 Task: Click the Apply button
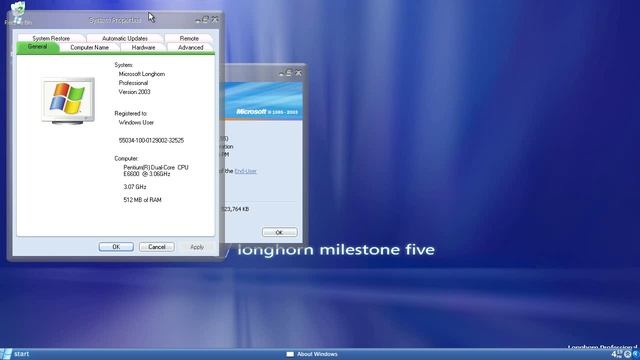[x=197, y=247]
